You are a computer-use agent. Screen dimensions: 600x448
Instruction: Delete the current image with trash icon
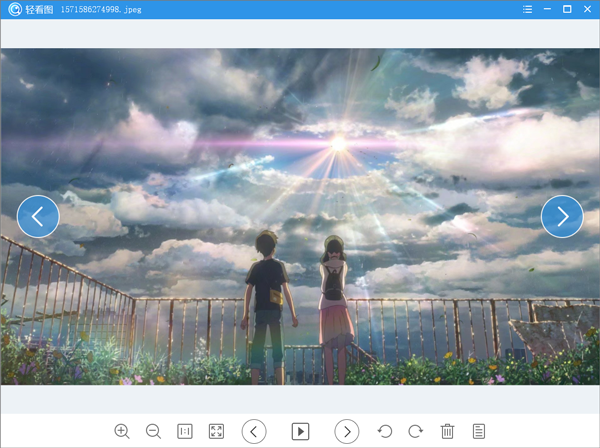point(447,431)
